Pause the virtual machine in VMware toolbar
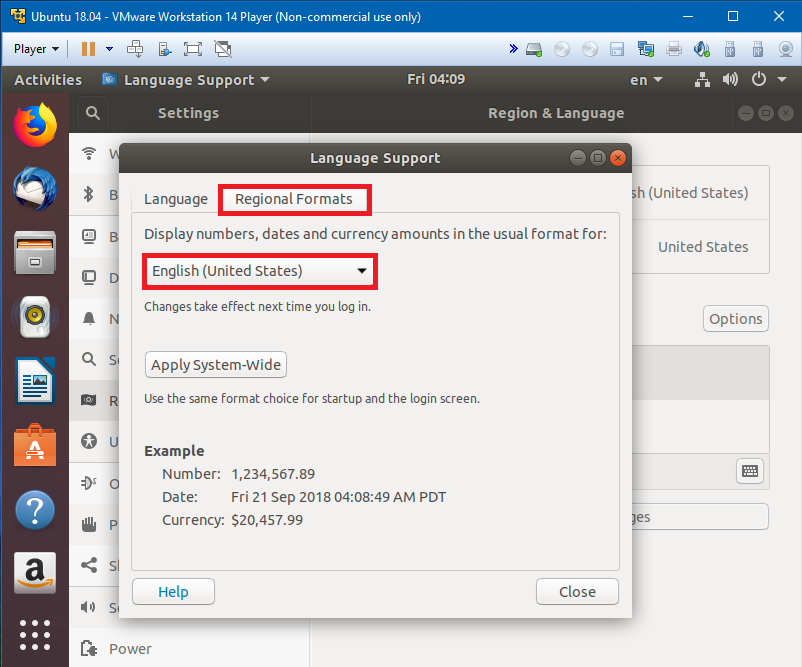Image resolution: width=802 pixels, height=667 pixels. [88, 48]
